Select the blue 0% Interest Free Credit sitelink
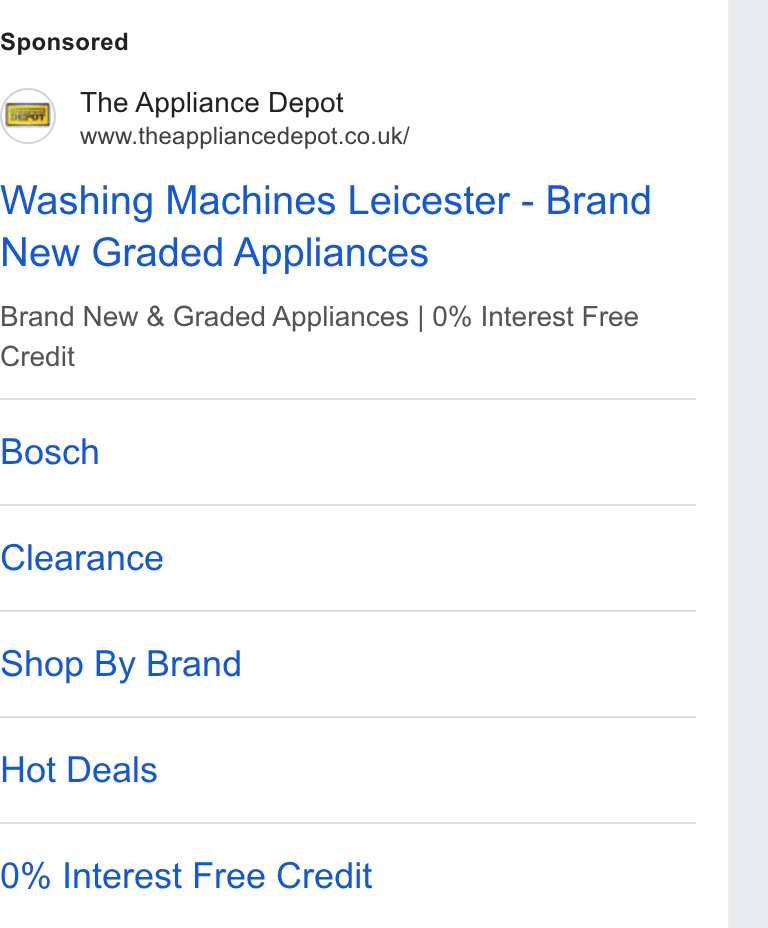Screen dimensions: 768x928 (x=186, y=876)
